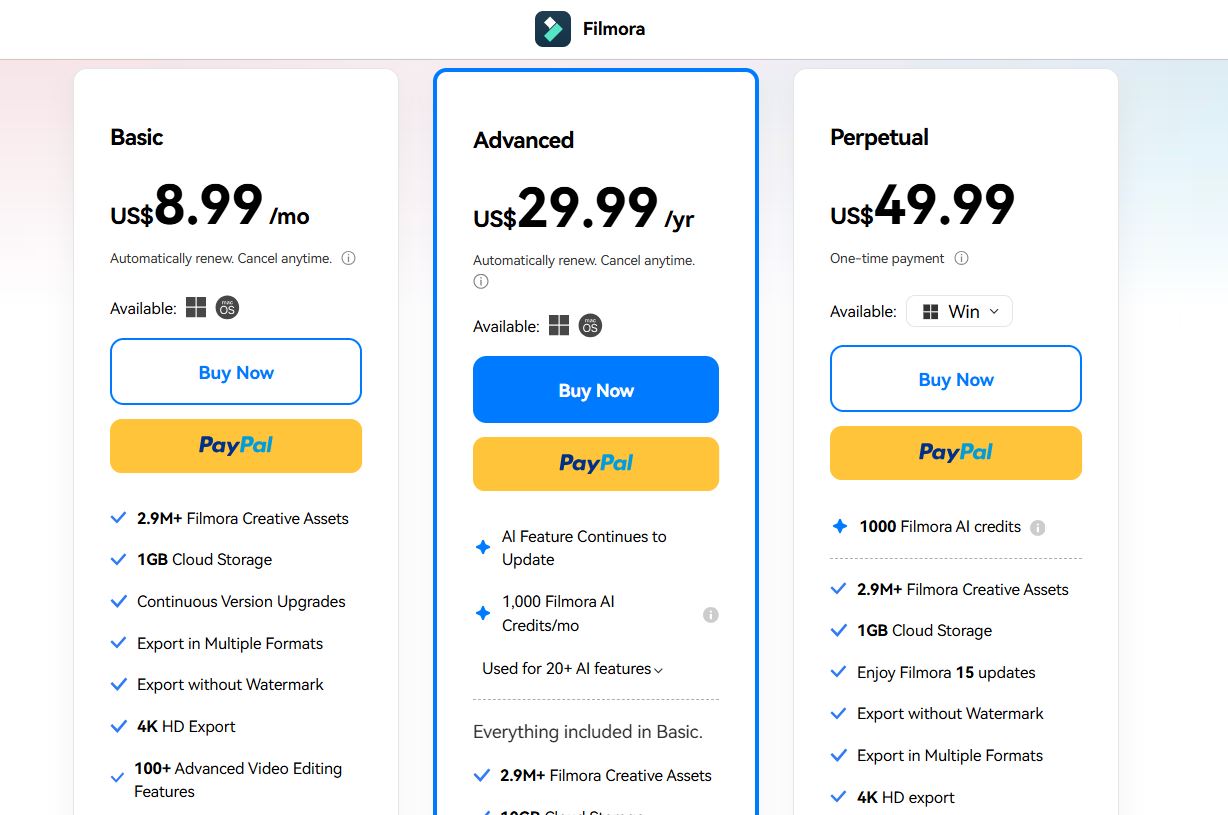The image size is (1228, 815).
Task: Pay with PayPal for the Basic plan
Action: click(235, 445)
